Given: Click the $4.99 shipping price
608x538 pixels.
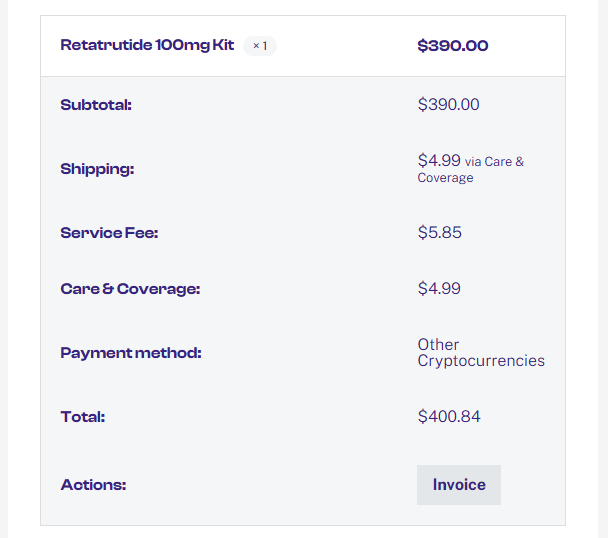Looking at the screenshot, I should coord(439,160).
